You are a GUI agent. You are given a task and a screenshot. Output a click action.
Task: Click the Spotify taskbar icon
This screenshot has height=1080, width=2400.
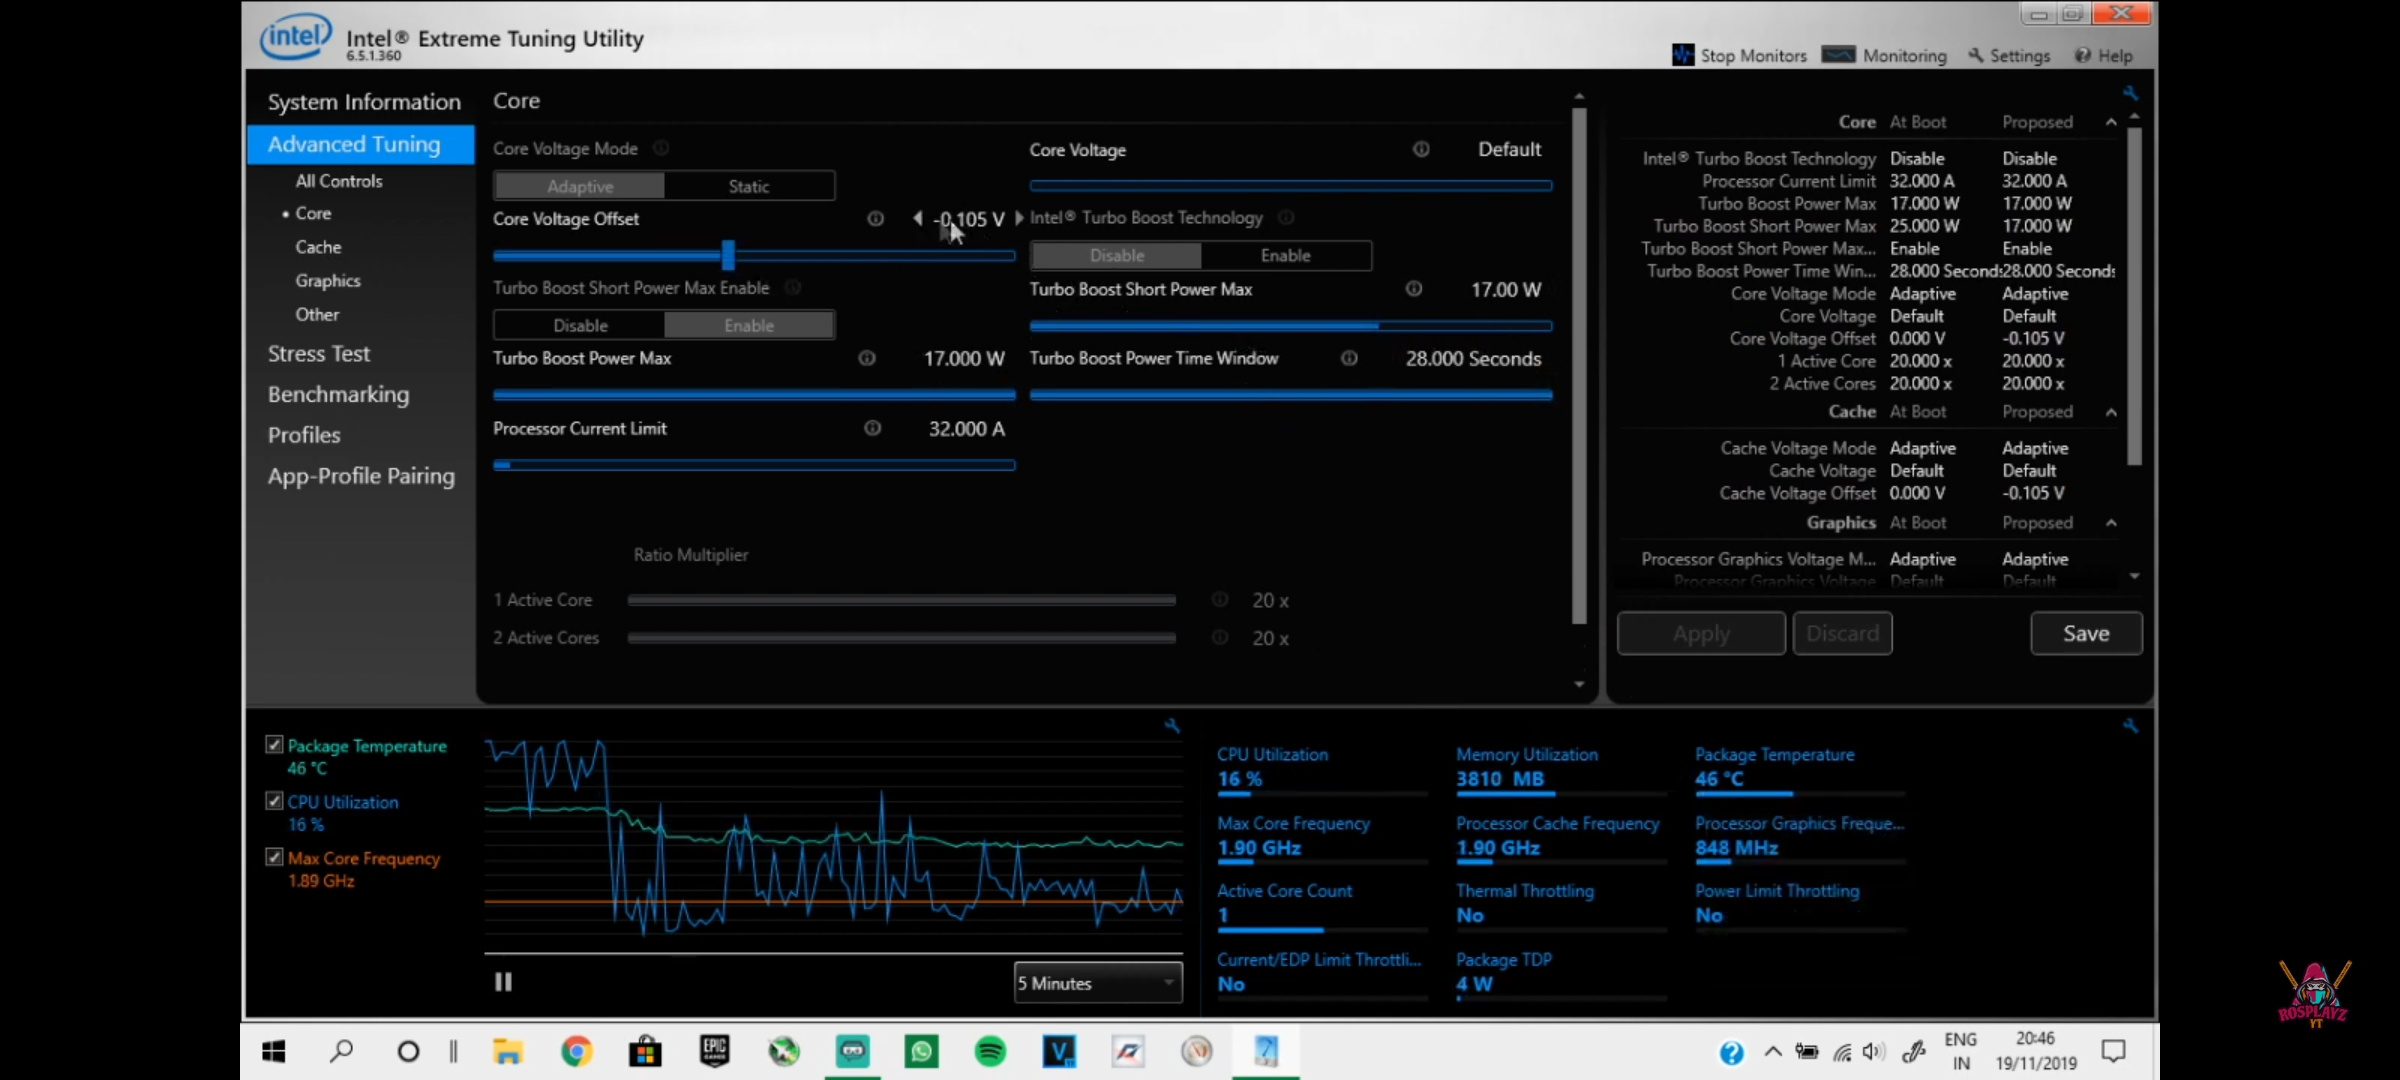[x=990, y=1051]
